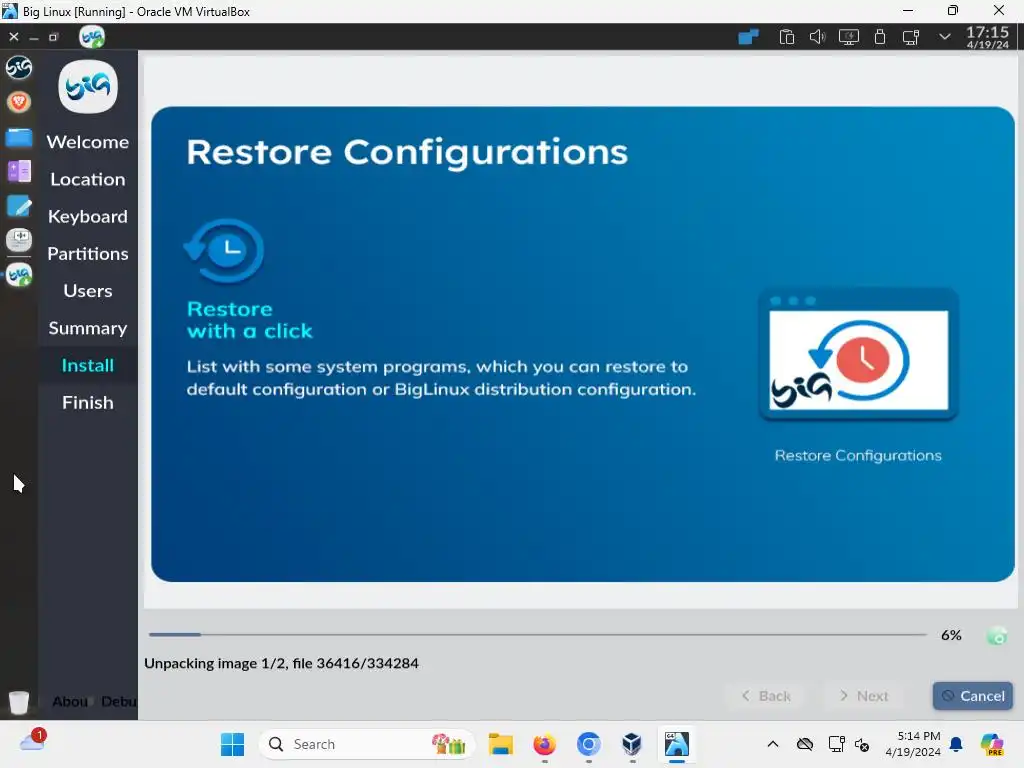
Task: Open Chromium browser from Windows taskbar
Action: tap(588, 744)
